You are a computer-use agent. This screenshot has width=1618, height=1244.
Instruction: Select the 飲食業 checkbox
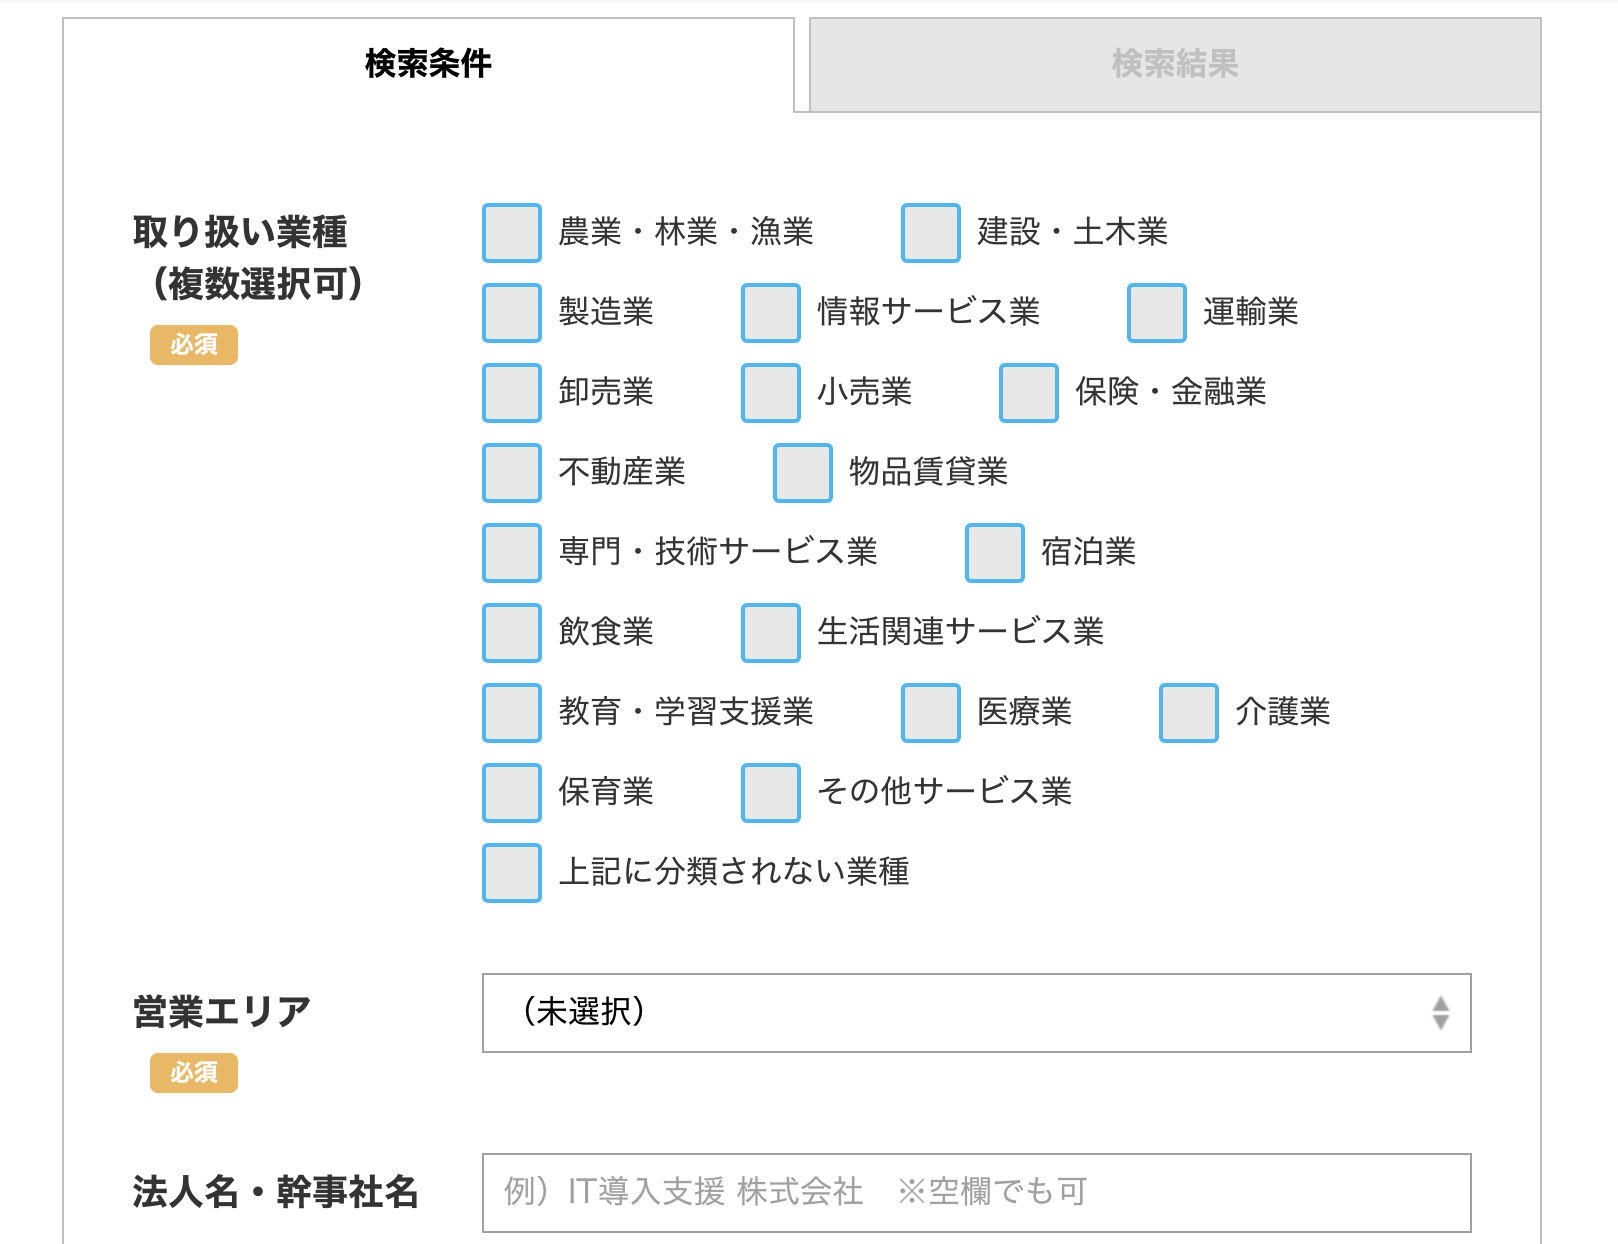pyautogui.click(x=512, y=633)
